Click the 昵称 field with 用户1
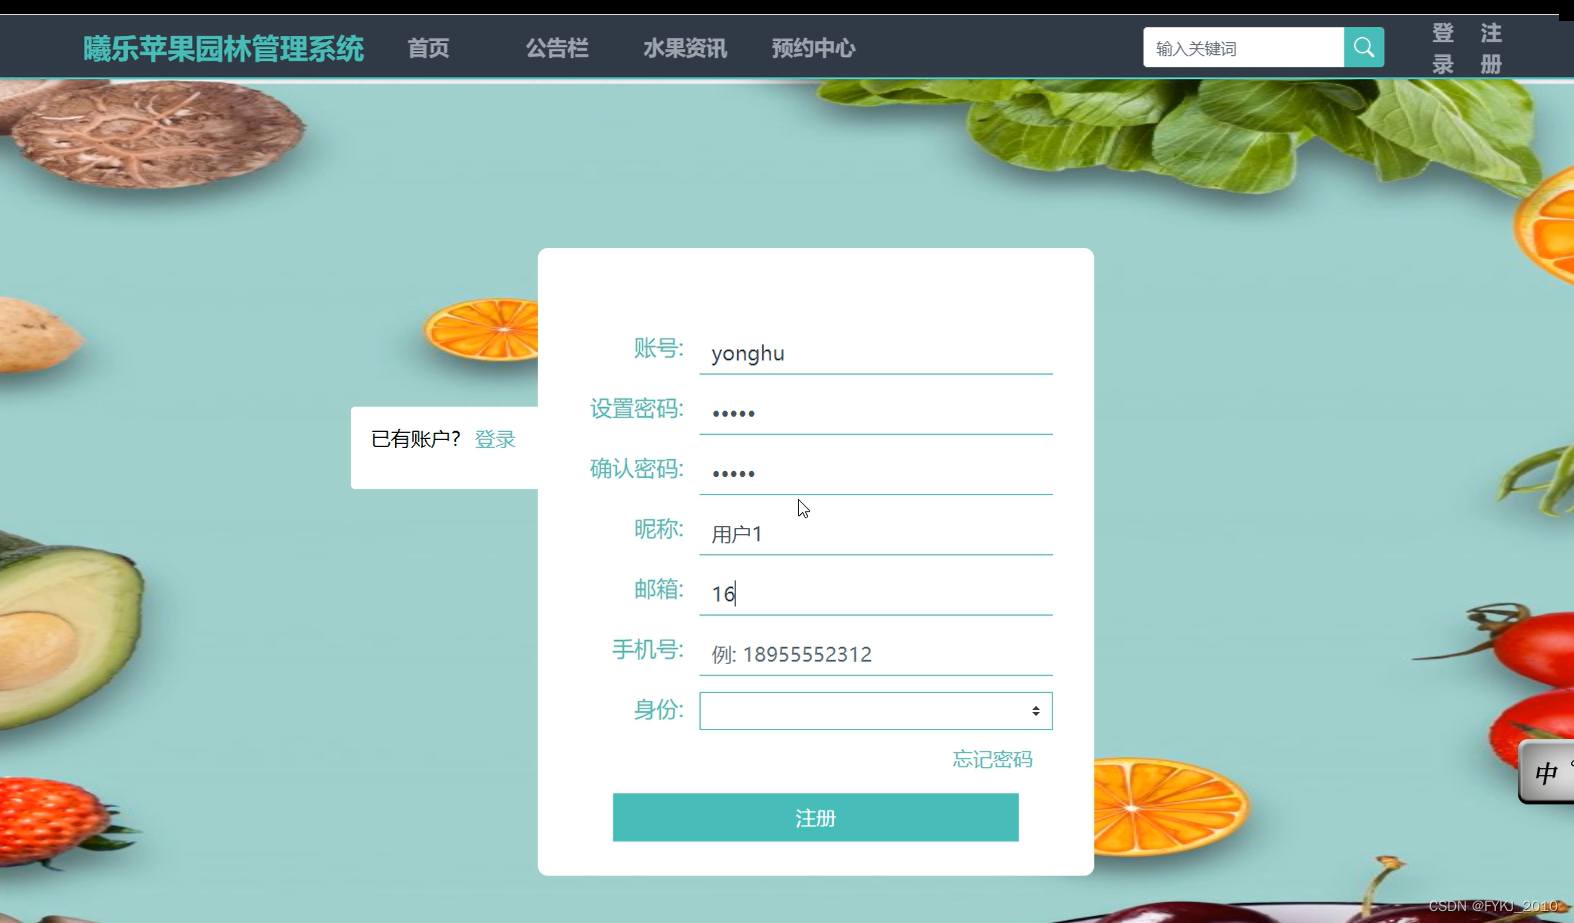Image resolution: width=1574 pixels, height=923 pixels. [x=876, y=534]
